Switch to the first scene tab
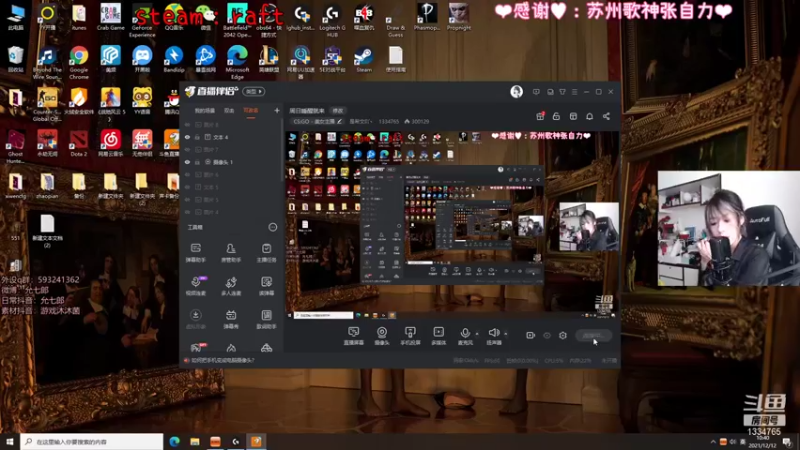Viewport: 800px width, 450px height. 205,111
